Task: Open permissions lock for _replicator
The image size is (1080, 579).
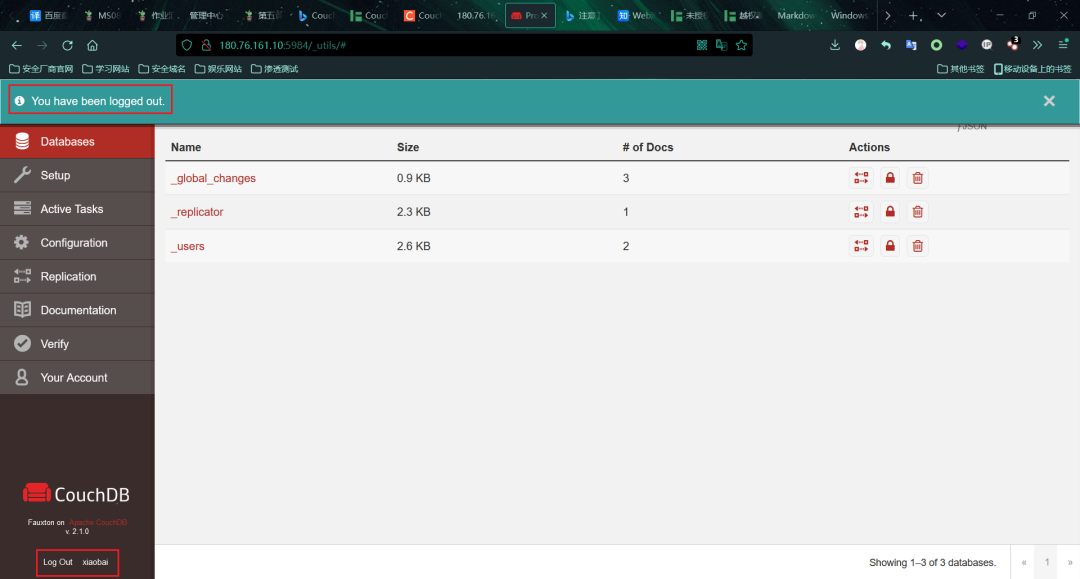Action: click(890, 212)
